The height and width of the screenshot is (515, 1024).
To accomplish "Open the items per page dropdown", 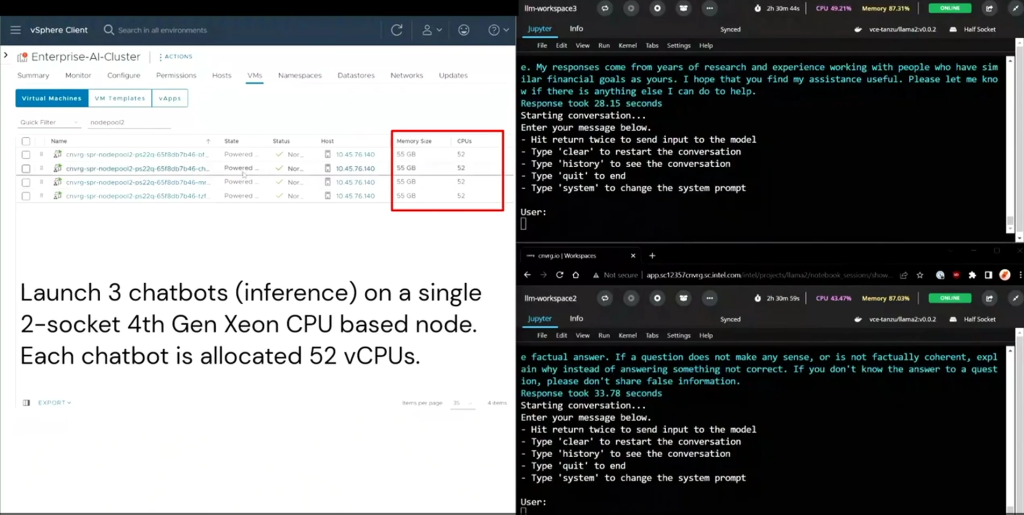I will [463, 403].
